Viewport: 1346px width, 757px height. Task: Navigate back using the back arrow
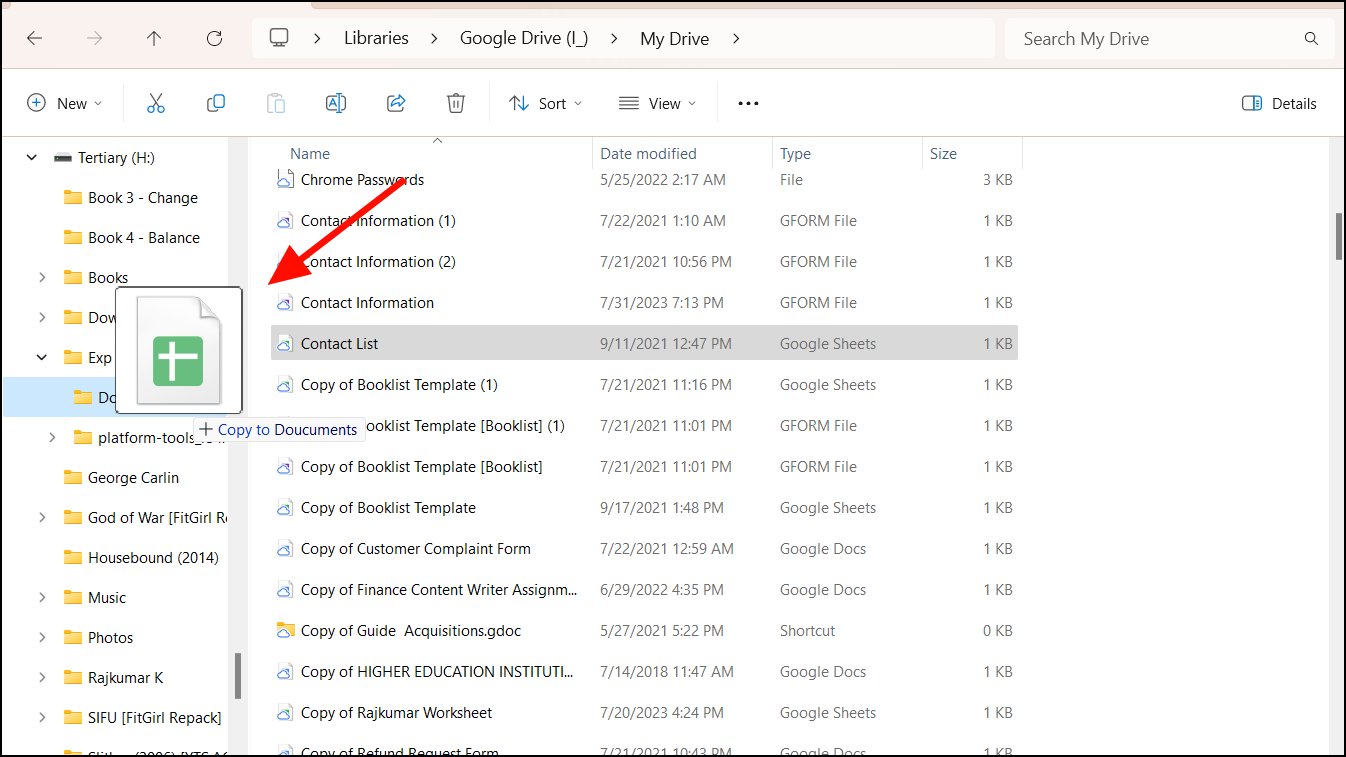coord(34,38)
